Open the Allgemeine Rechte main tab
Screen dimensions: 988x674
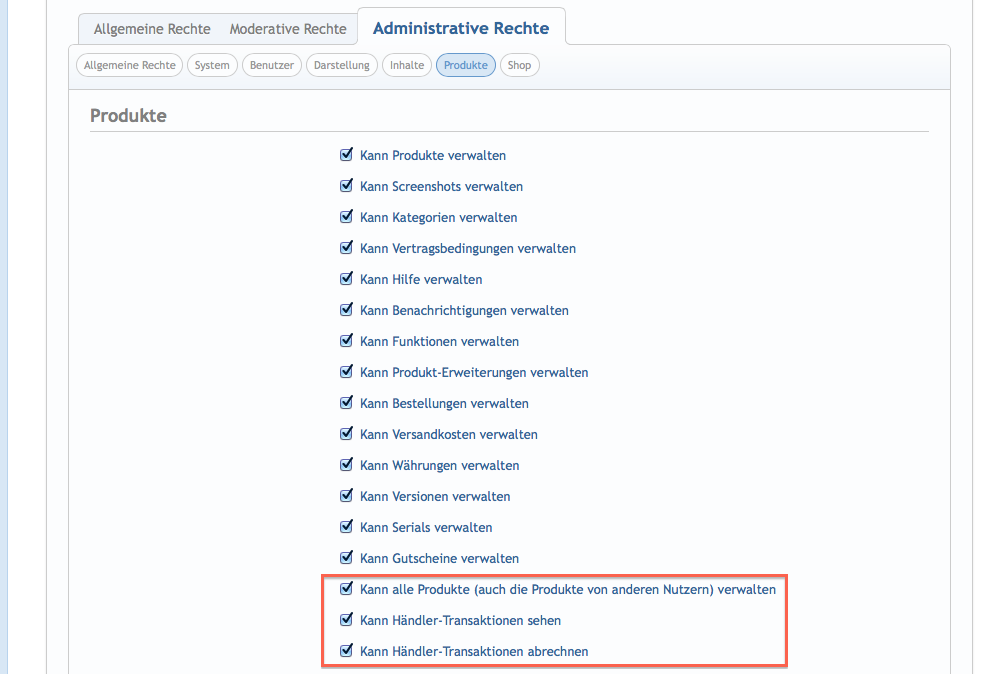(x=152, y=29)
